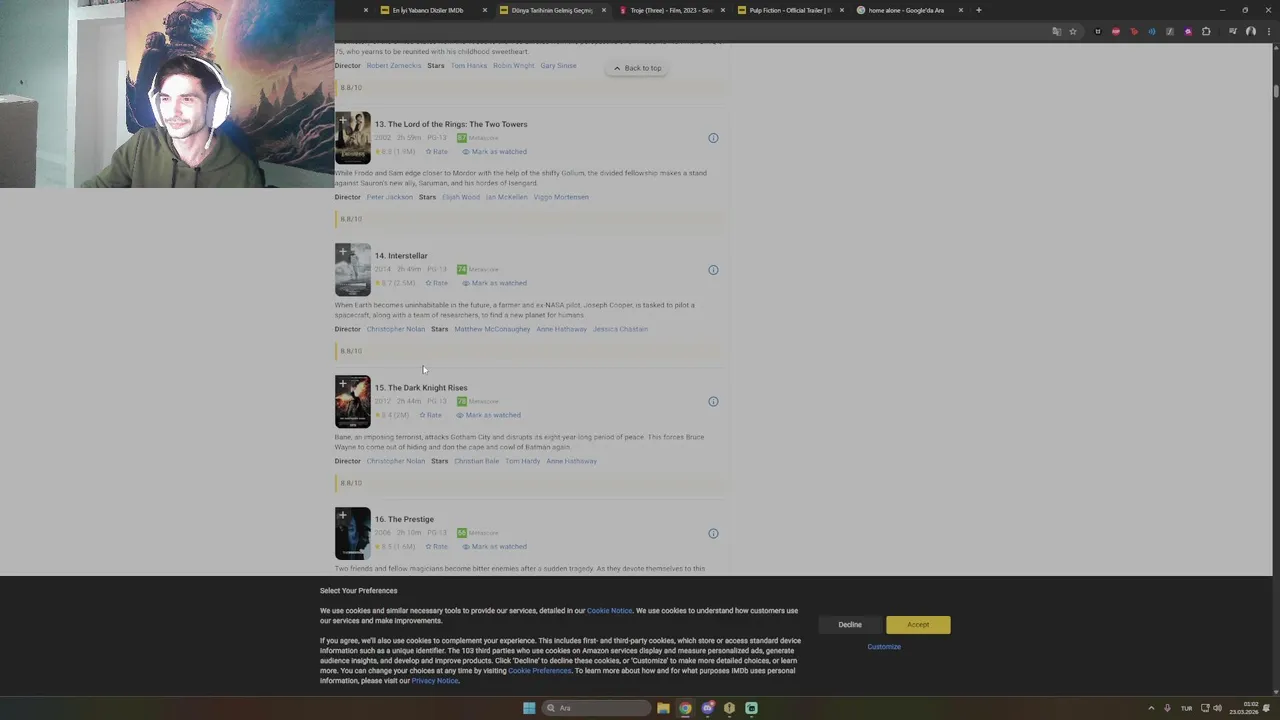This screenshot has width=1280, height=720.
Task: Open Matthew McConaughey's page
Action: pos(492,329)
